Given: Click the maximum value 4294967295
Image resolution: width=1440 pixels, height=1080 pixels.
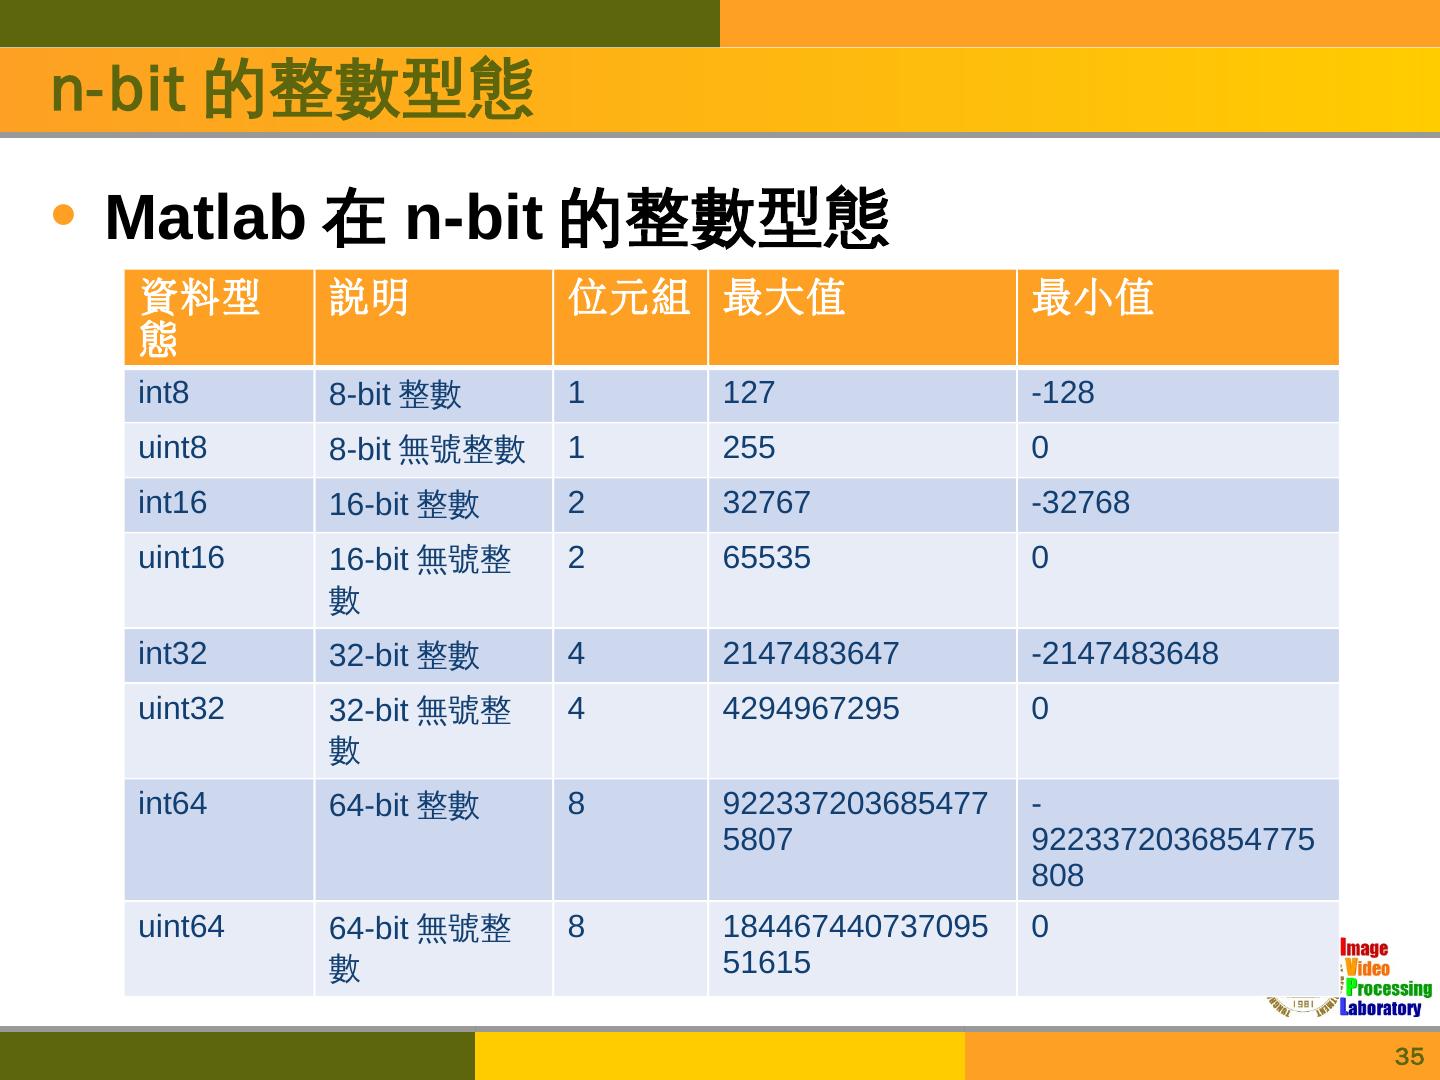Looking at the screenshot, I should pos(811,709).
